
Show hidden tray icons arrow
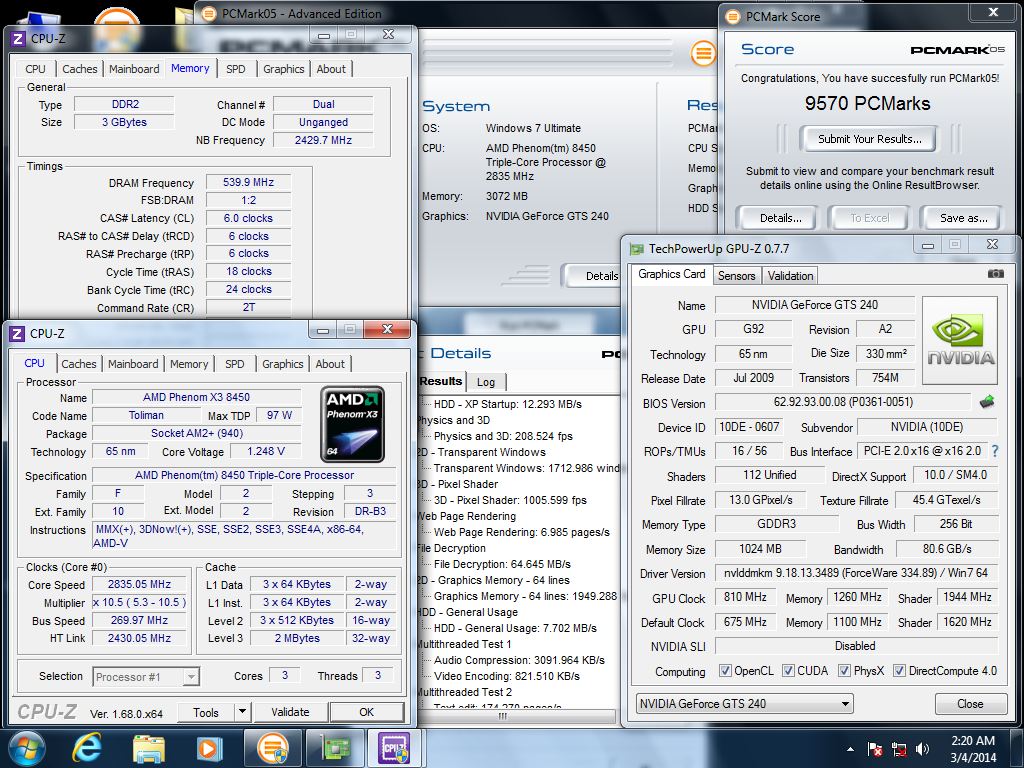coord(850,749)
